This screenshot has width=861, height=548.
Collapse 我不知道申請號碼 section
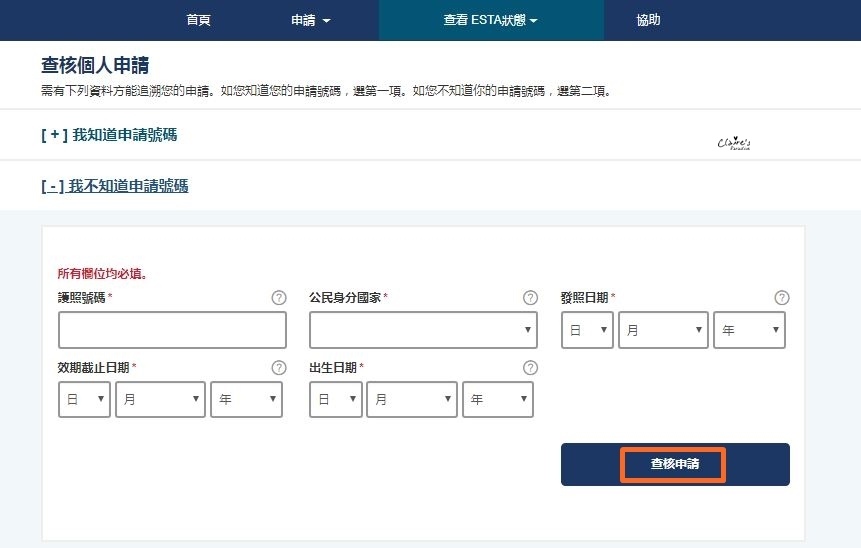[114, 185]
